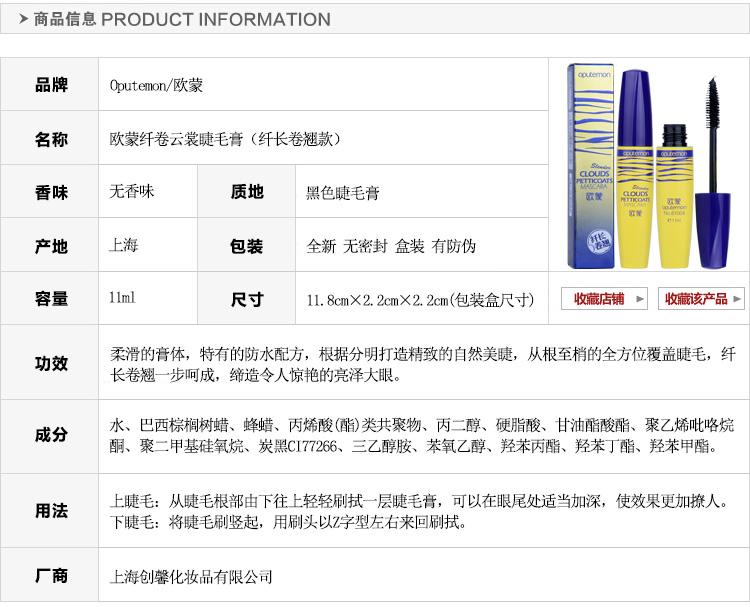Select the 产地 label cell
The height and width of the screenshot is (607, 750).
pos(50,246)
